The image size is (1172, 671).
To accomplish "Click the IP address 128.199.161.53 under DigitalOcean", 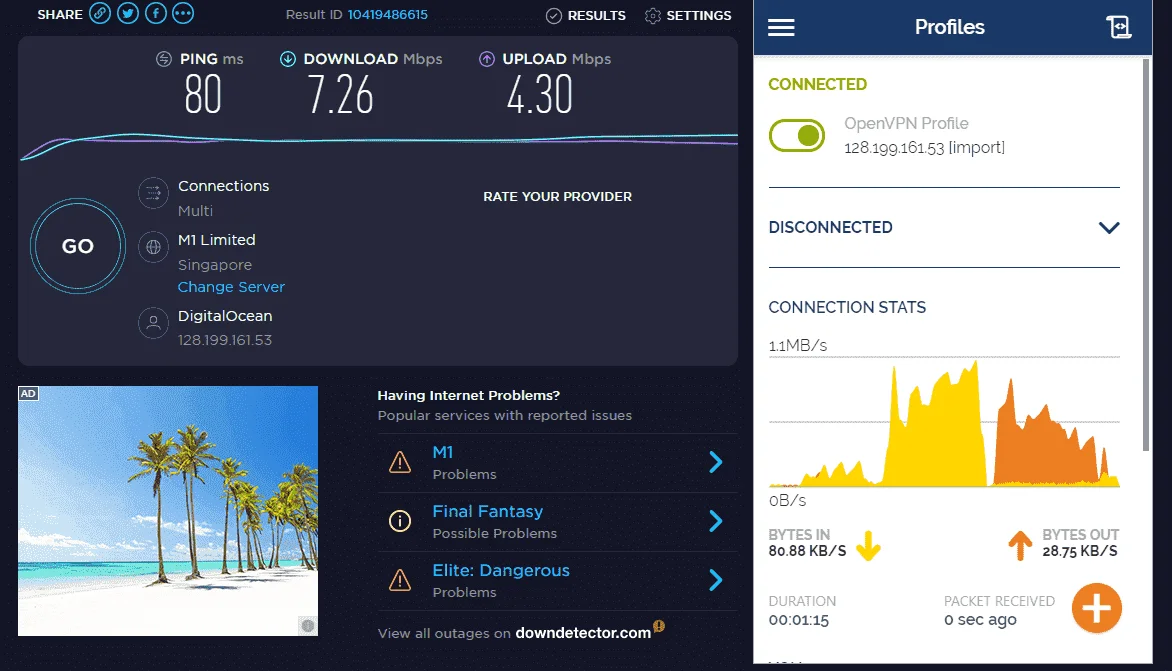I will (x=224, y=340).
